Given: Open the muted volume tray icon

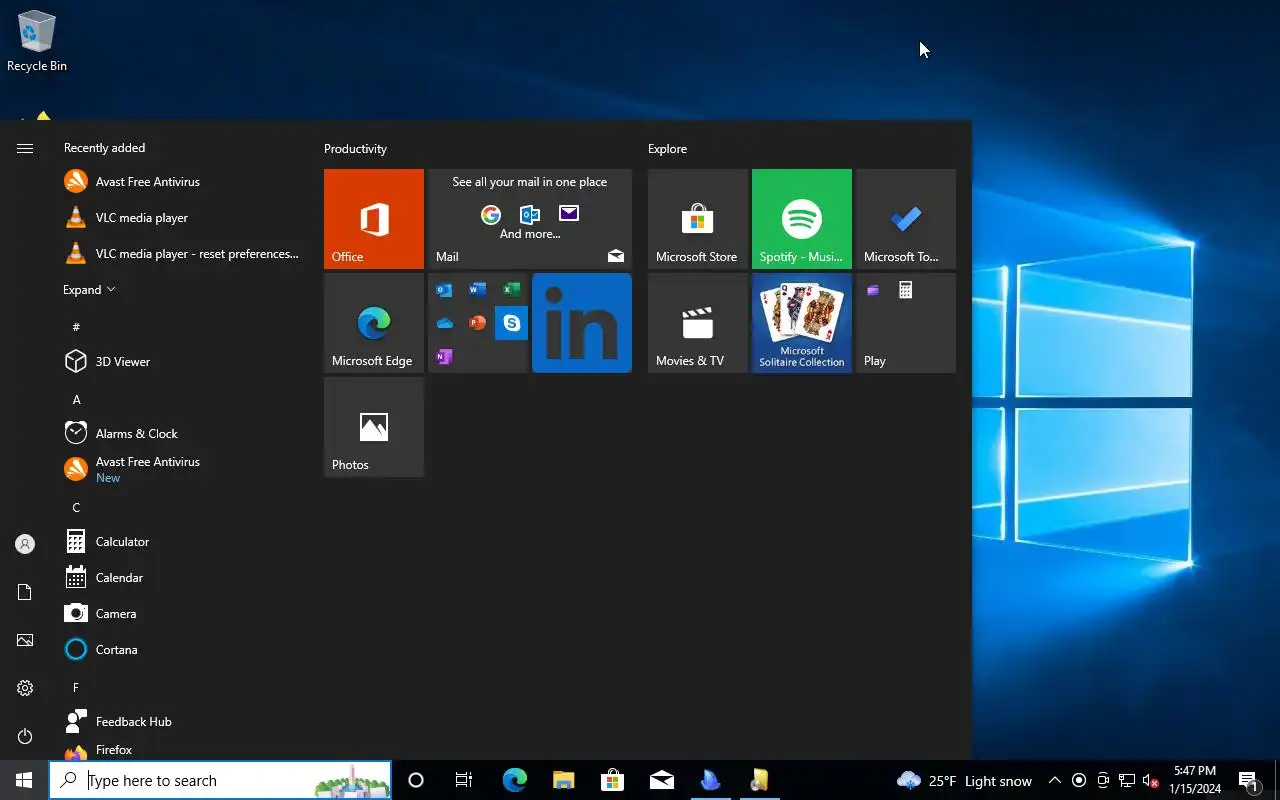Looking at the screenshot, I should tap(1150, 781).
